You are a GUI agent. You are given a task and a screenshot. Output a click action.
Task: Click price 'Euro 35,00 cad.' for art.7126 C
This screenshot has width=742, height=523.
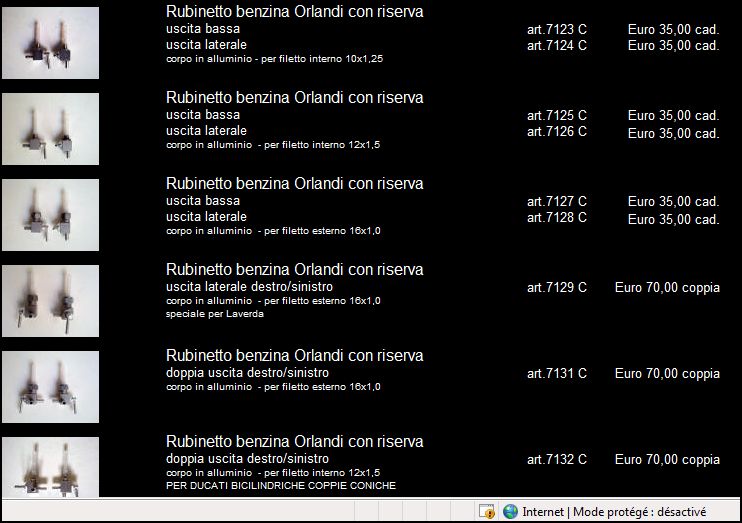(x=673, y=133)
